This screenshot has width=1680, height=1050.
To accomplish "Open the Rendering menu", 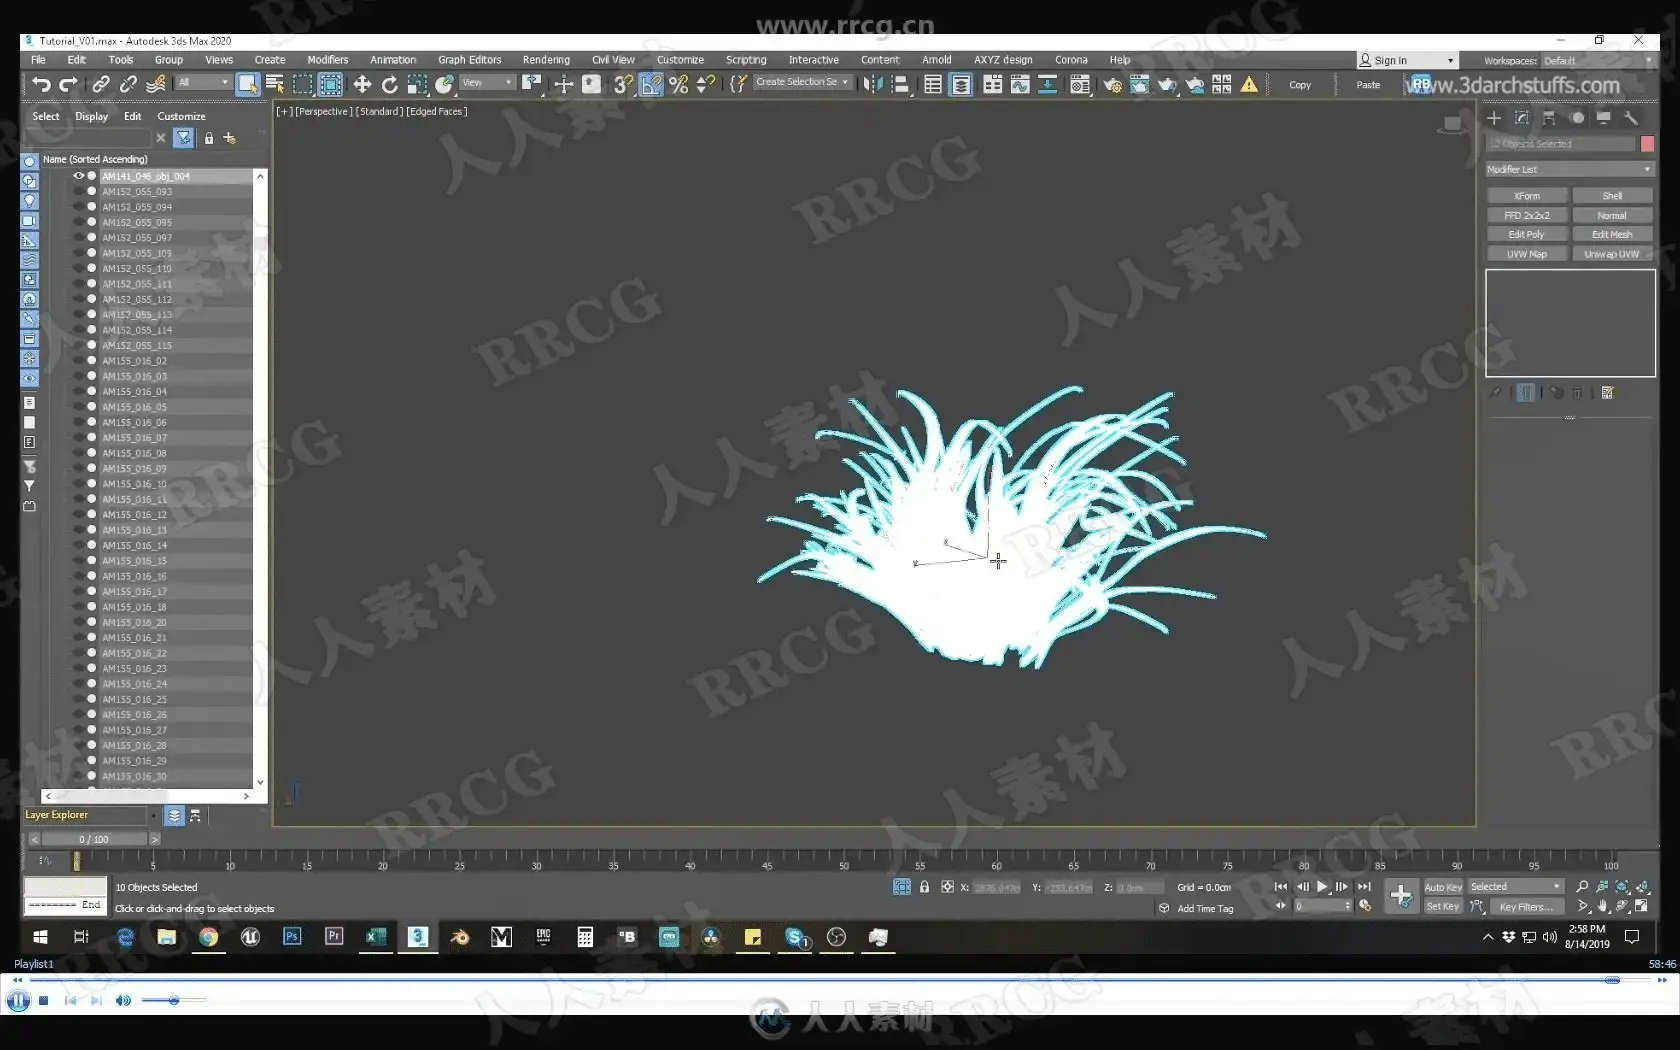I will 546,60.
